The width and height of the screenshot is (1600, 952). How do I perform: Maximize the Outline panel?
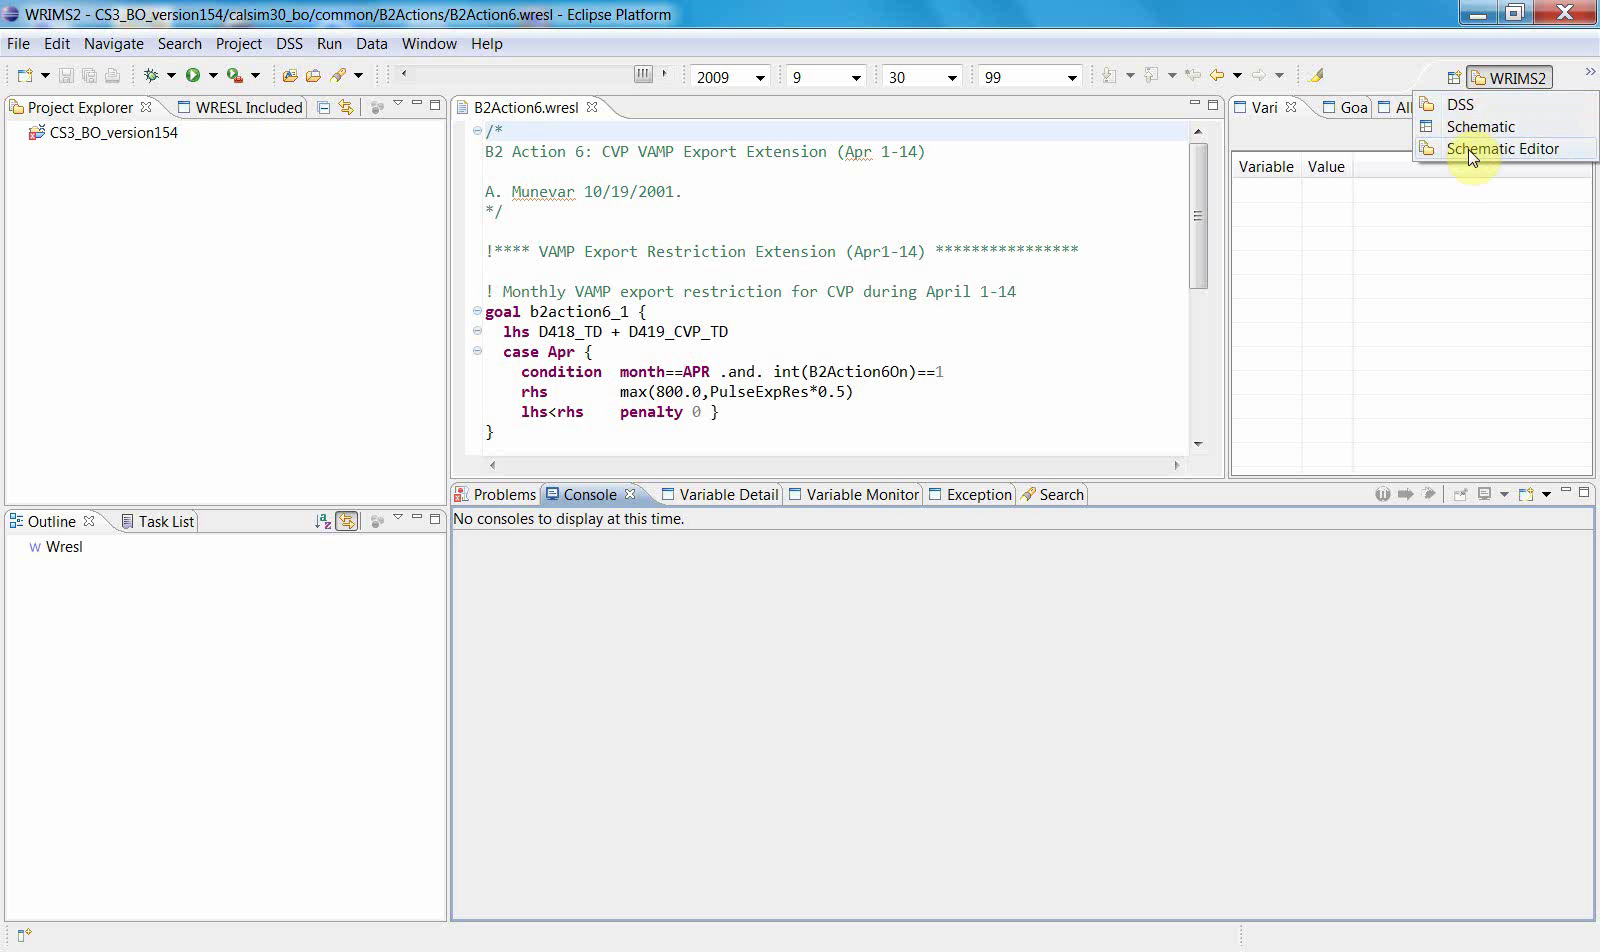[x=435, y=518]
